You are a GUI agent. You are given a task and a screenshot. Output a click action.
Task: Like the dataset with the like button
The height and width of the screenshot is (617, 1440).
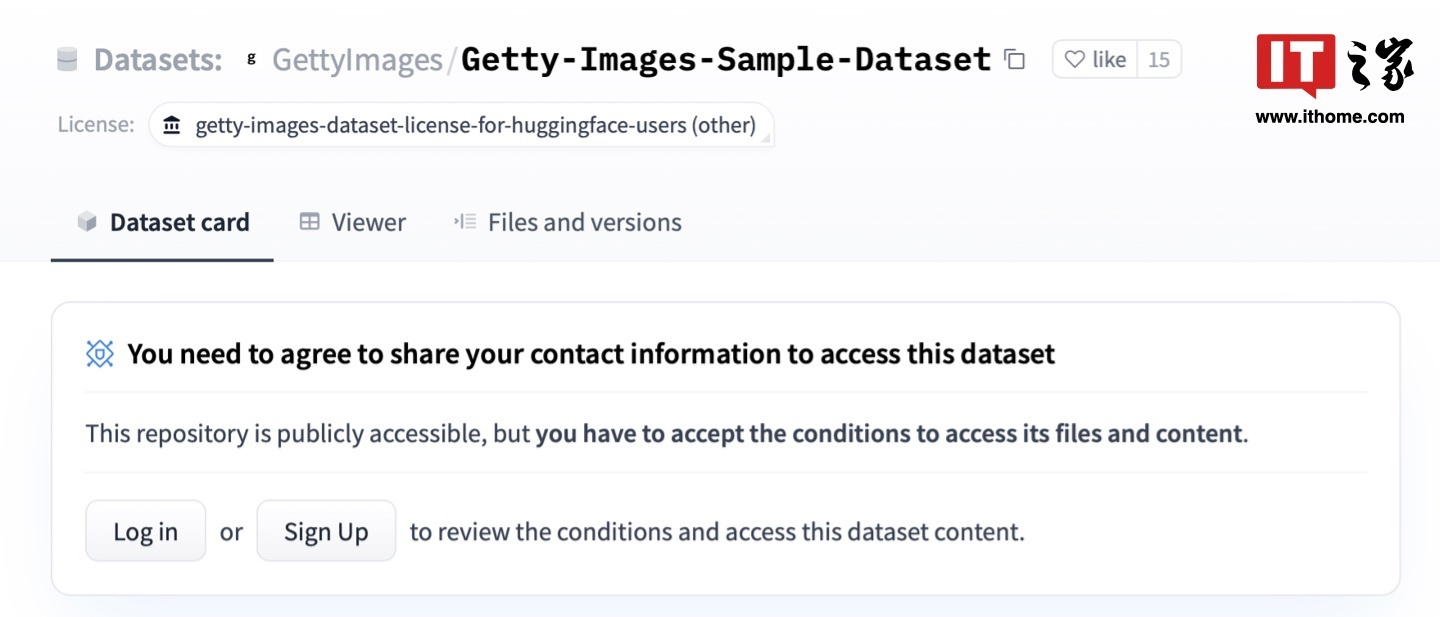(1095, 60)
